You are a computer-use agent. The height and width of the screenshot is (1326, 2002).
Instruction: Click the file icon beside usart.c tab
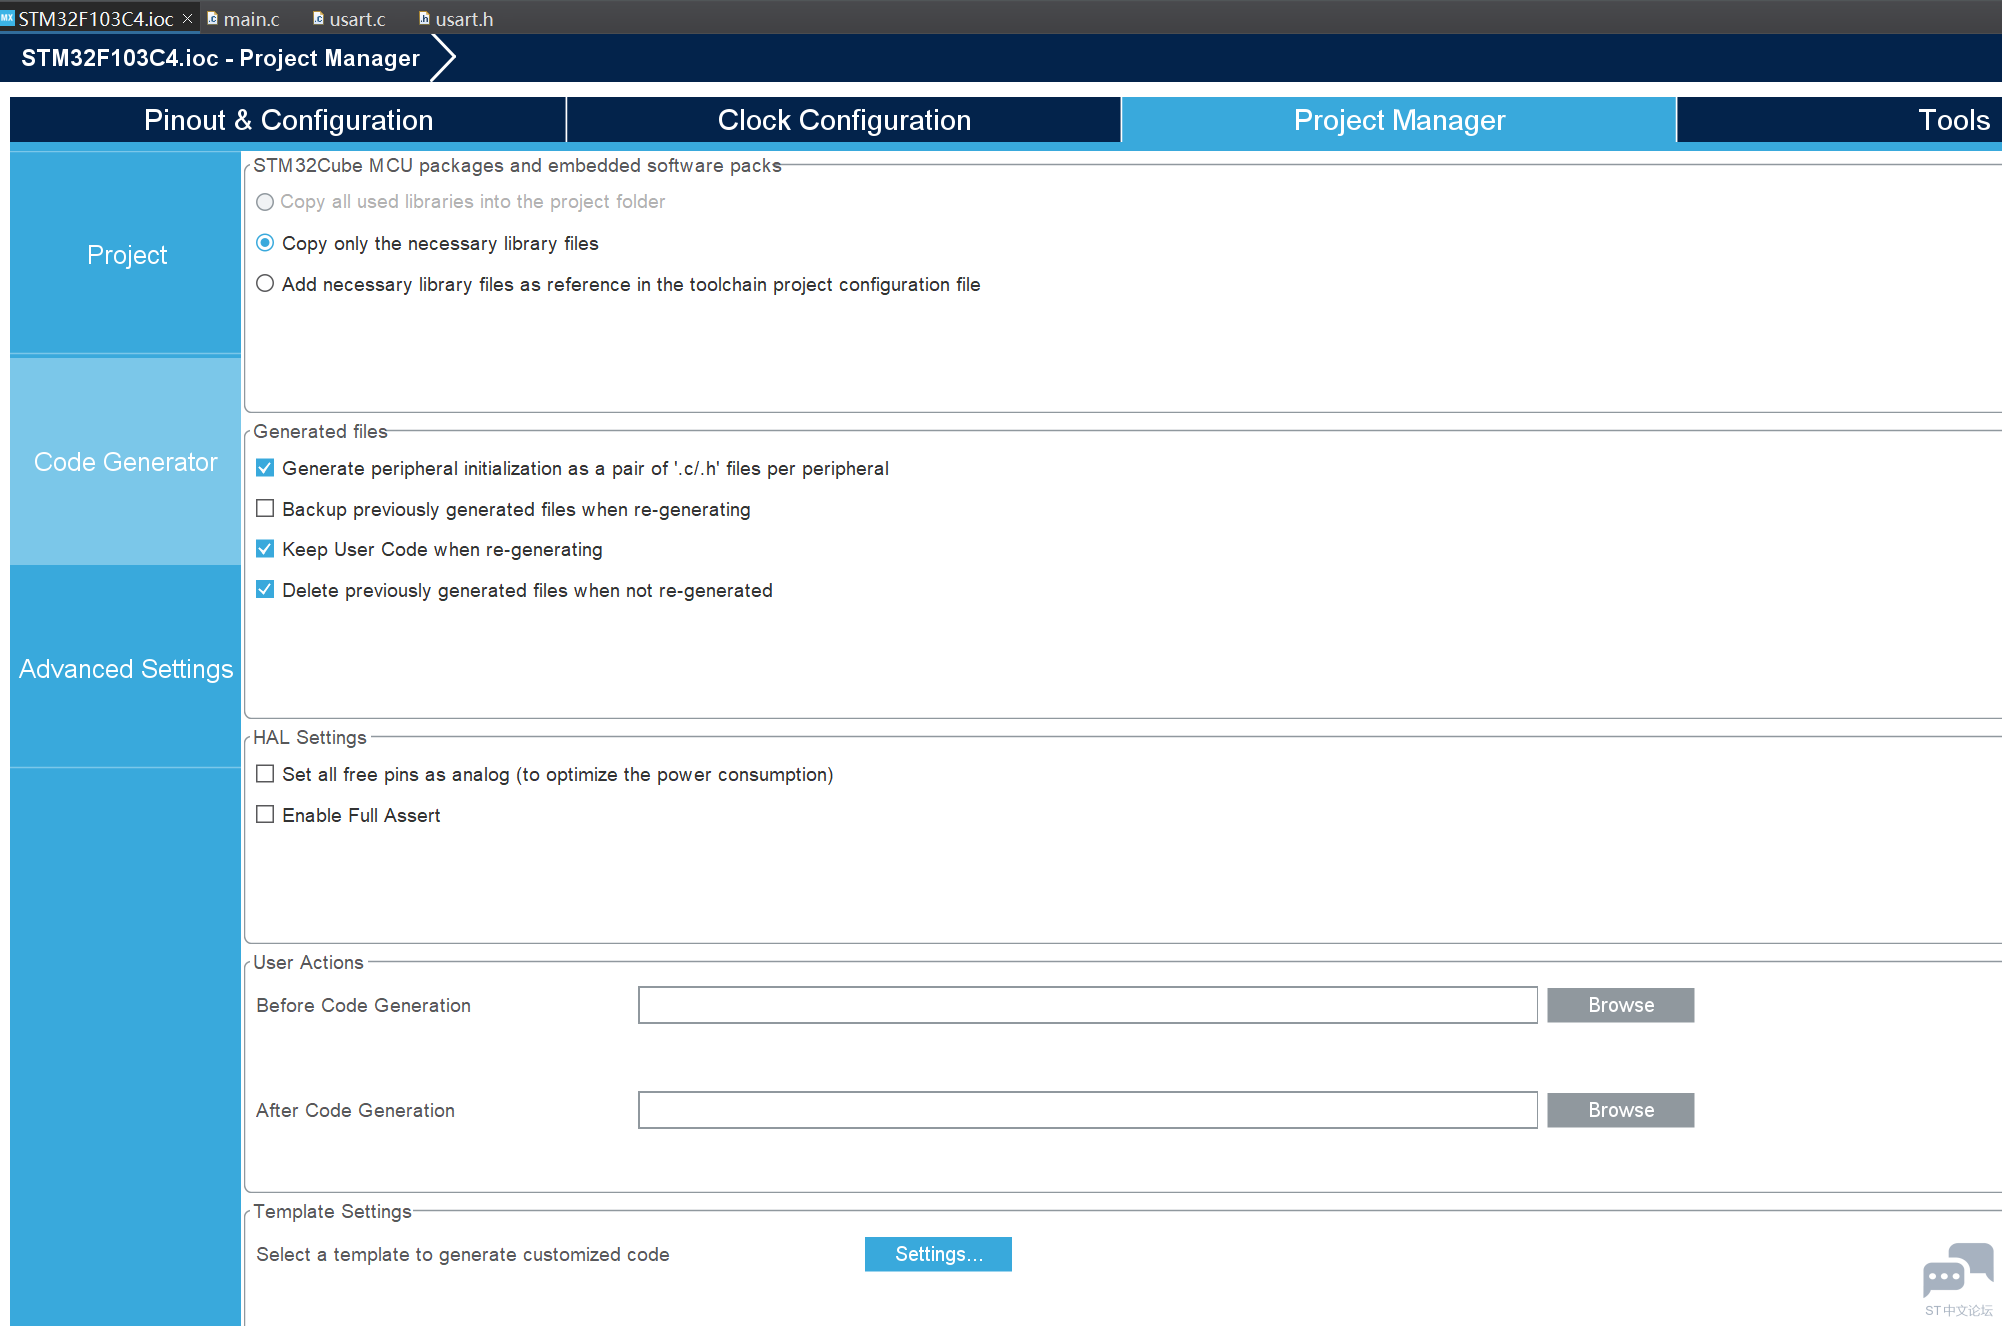318,18
